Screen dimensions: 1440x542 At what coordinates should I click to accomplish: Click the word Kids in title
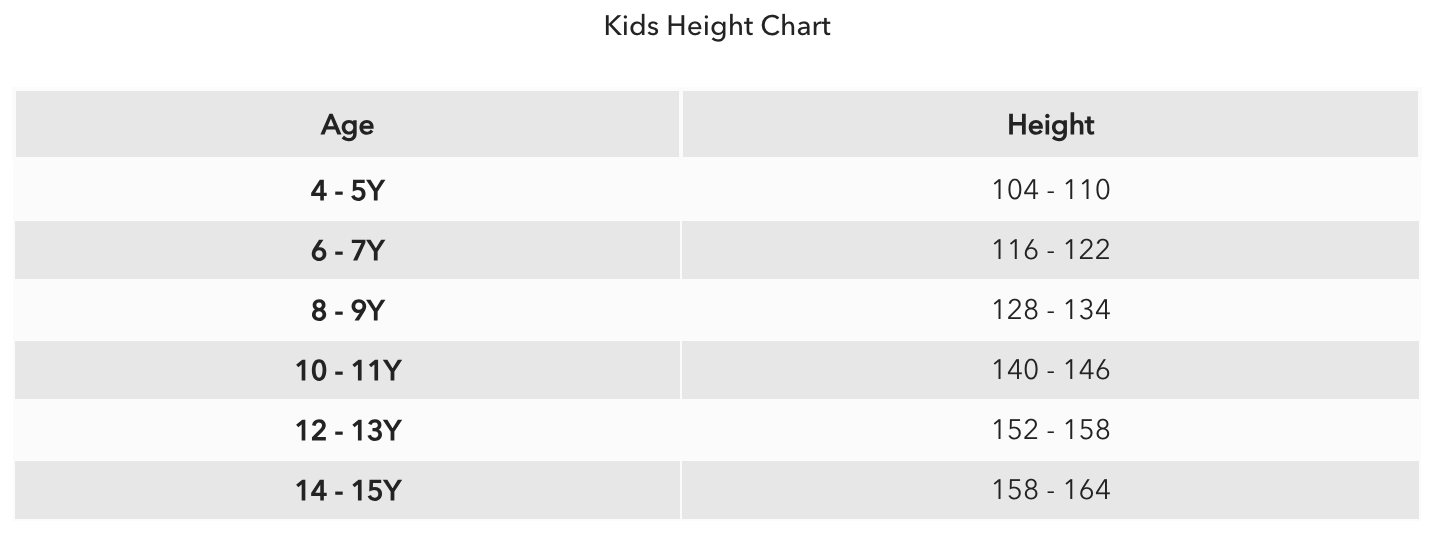pos(631,25)
